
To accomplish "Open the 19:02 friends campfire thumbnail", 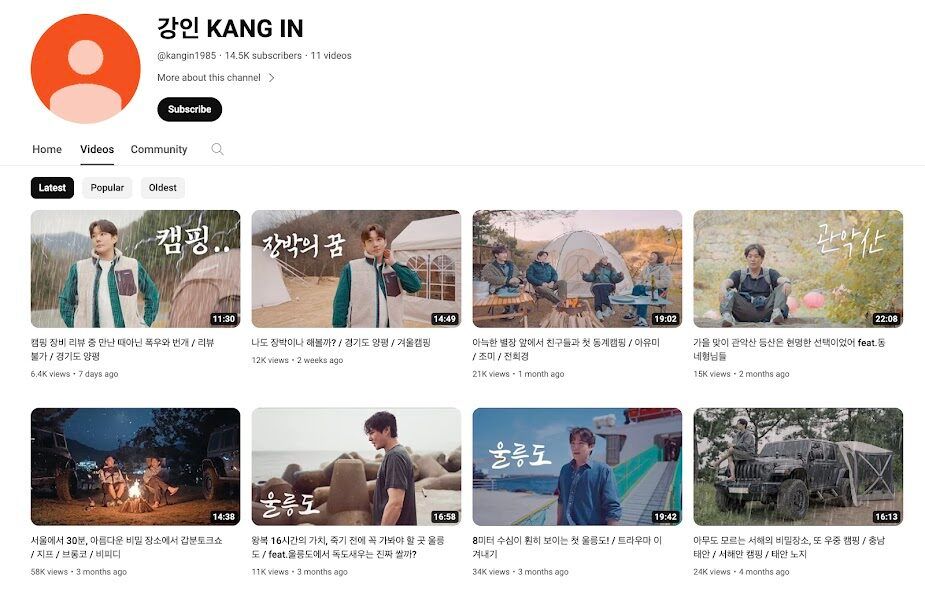I will (578, 269).
